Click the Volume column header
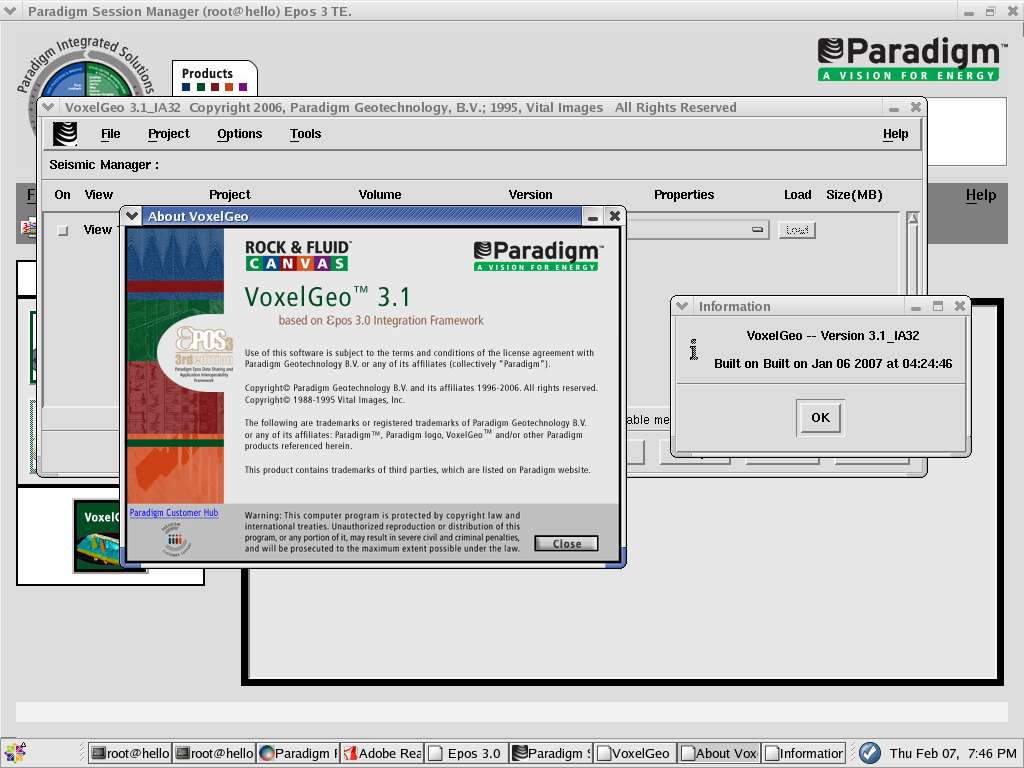 click(380, 195)
